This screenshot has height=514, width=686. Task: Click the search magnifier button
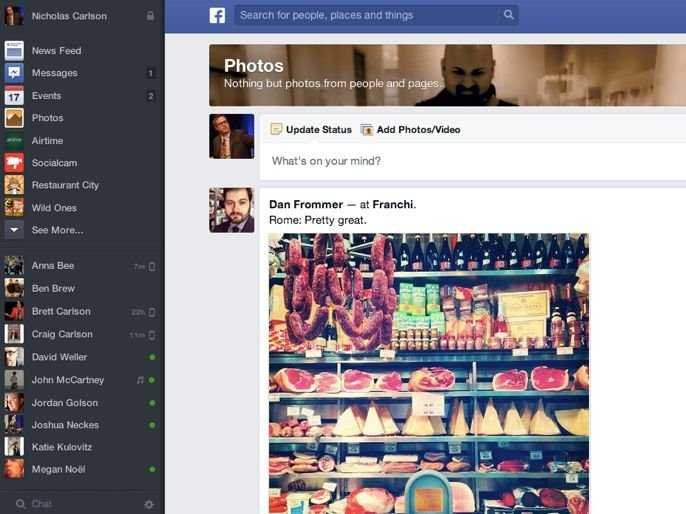[508, 15]
